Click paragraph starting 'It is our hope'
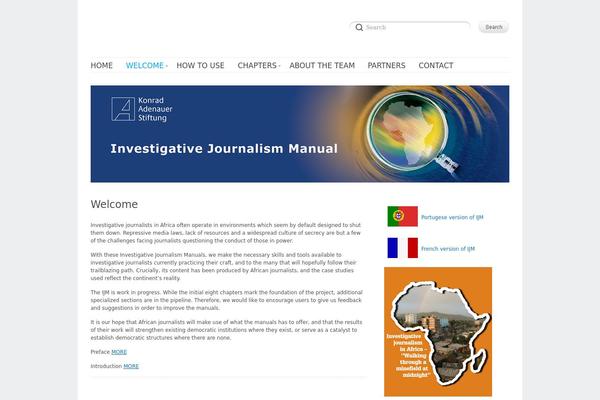Screen dimensions: 600x400 tap(227, 330)
